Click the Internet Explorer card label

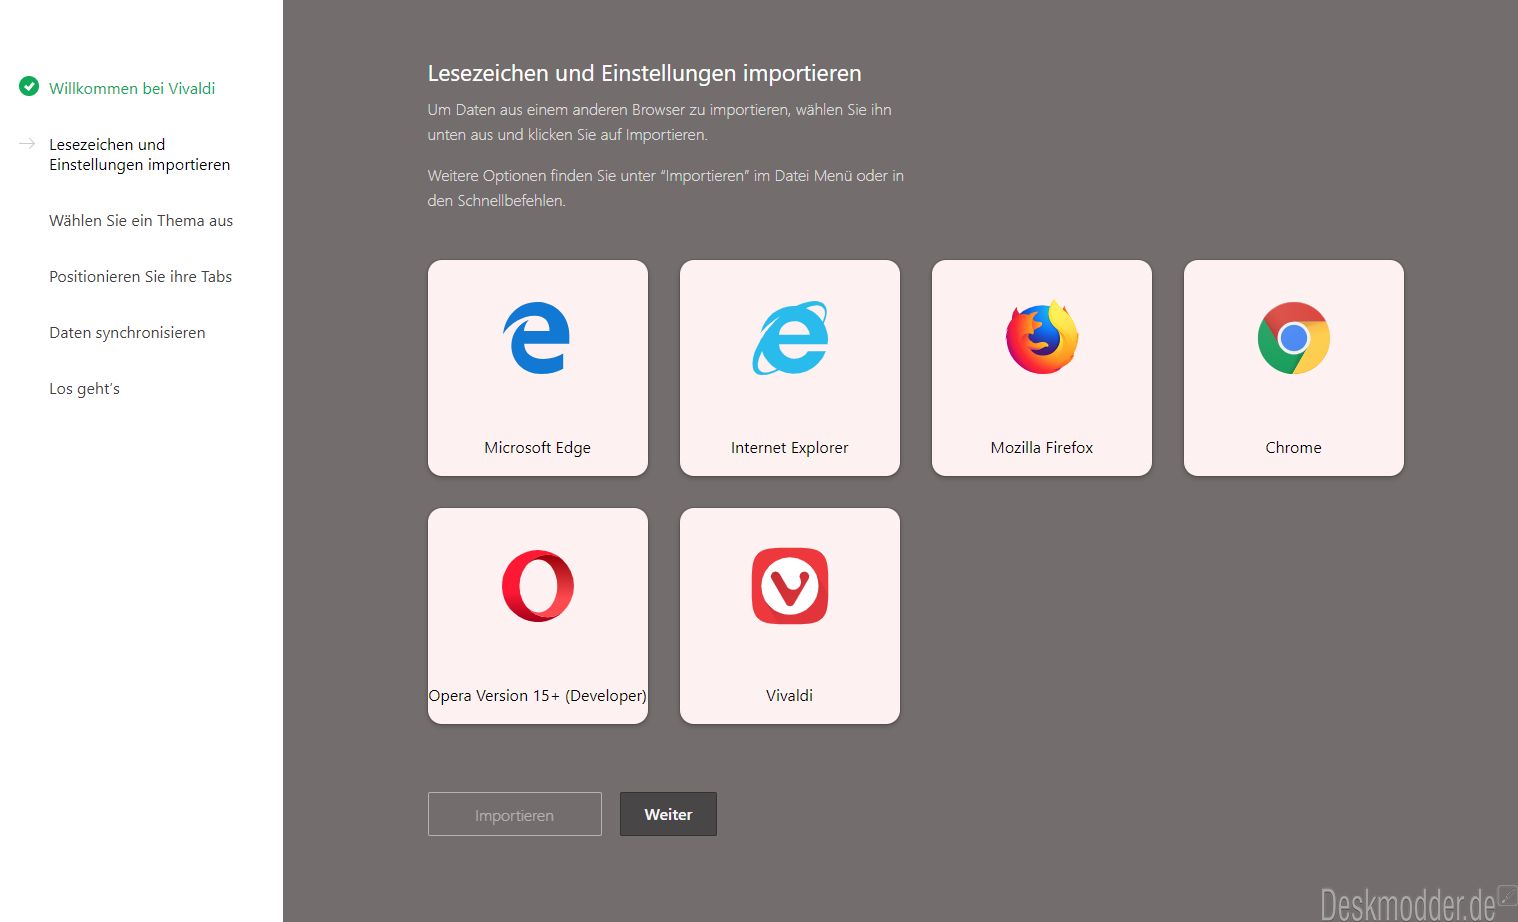point(790,447)
